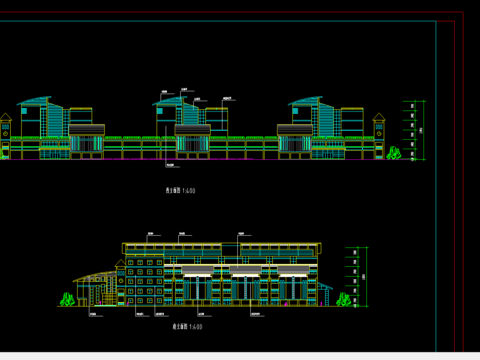The height and width of the screenshot is (360, 480).
Task: Click the tree right of the five-story building
Action: [343, 299]
